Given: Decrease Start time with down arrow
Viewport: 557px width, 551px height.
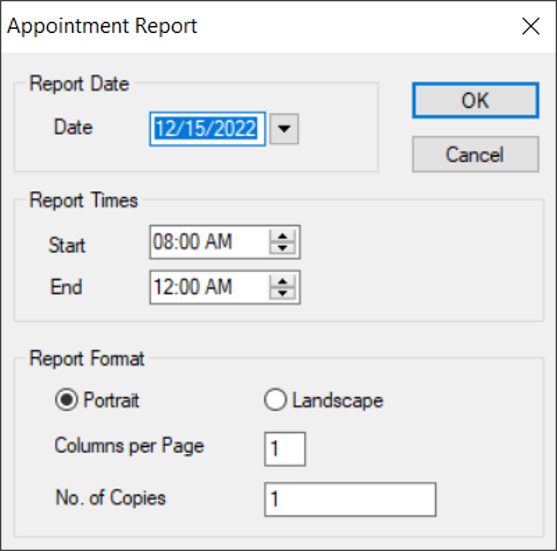Looking at the screenshot, I should [282, 248].
